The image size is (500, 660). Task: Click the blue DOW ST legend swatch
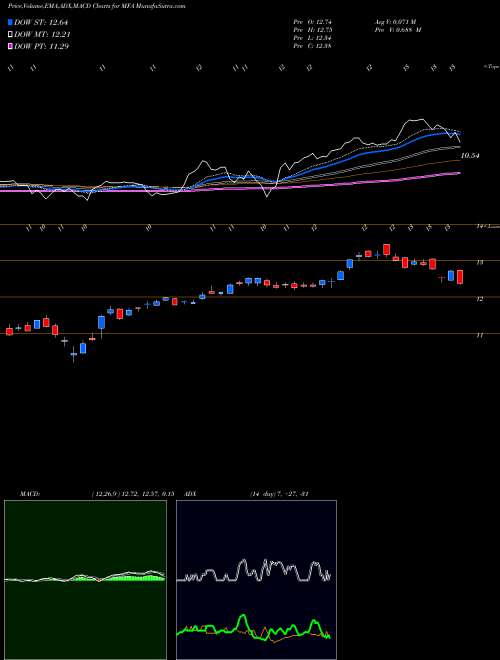pyautogui.click(x=11, y=22)
